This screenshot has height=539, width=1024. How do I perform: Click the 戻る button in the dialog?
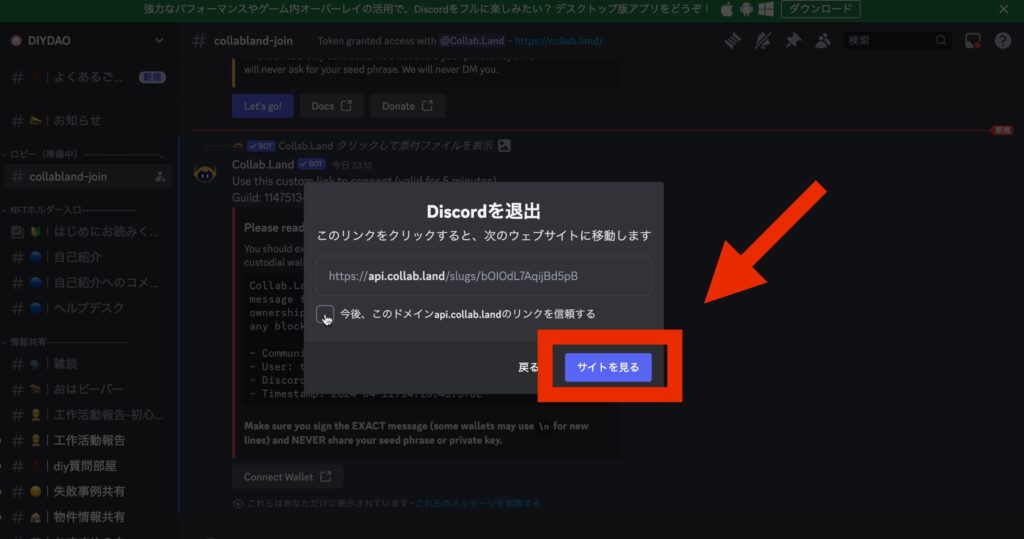[x=528, y=367]
